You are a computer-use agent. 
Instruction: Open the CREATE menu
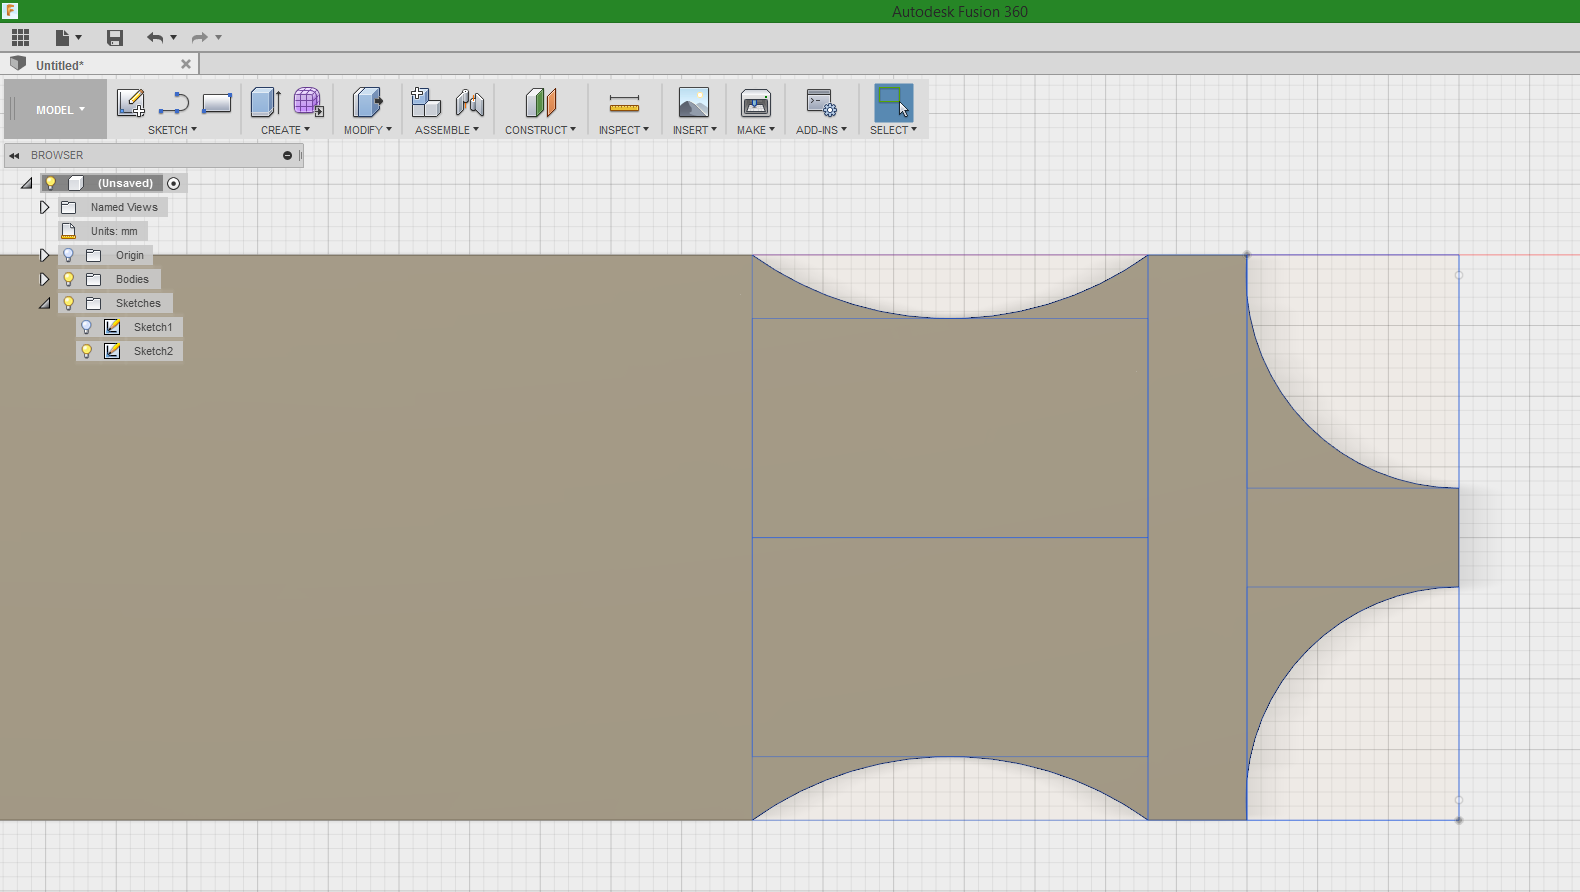tap(286, 130)
